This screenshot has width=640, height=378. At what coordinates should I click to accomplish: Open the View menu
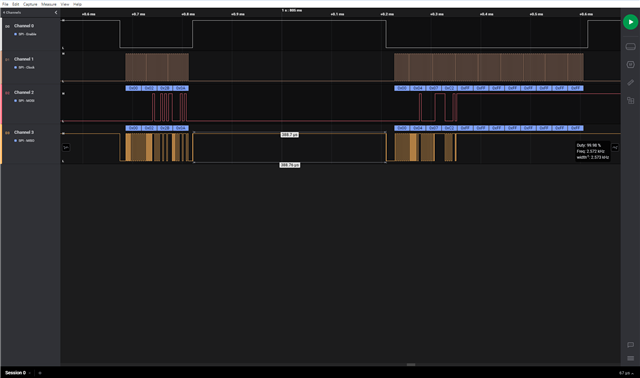coord(64,4)
